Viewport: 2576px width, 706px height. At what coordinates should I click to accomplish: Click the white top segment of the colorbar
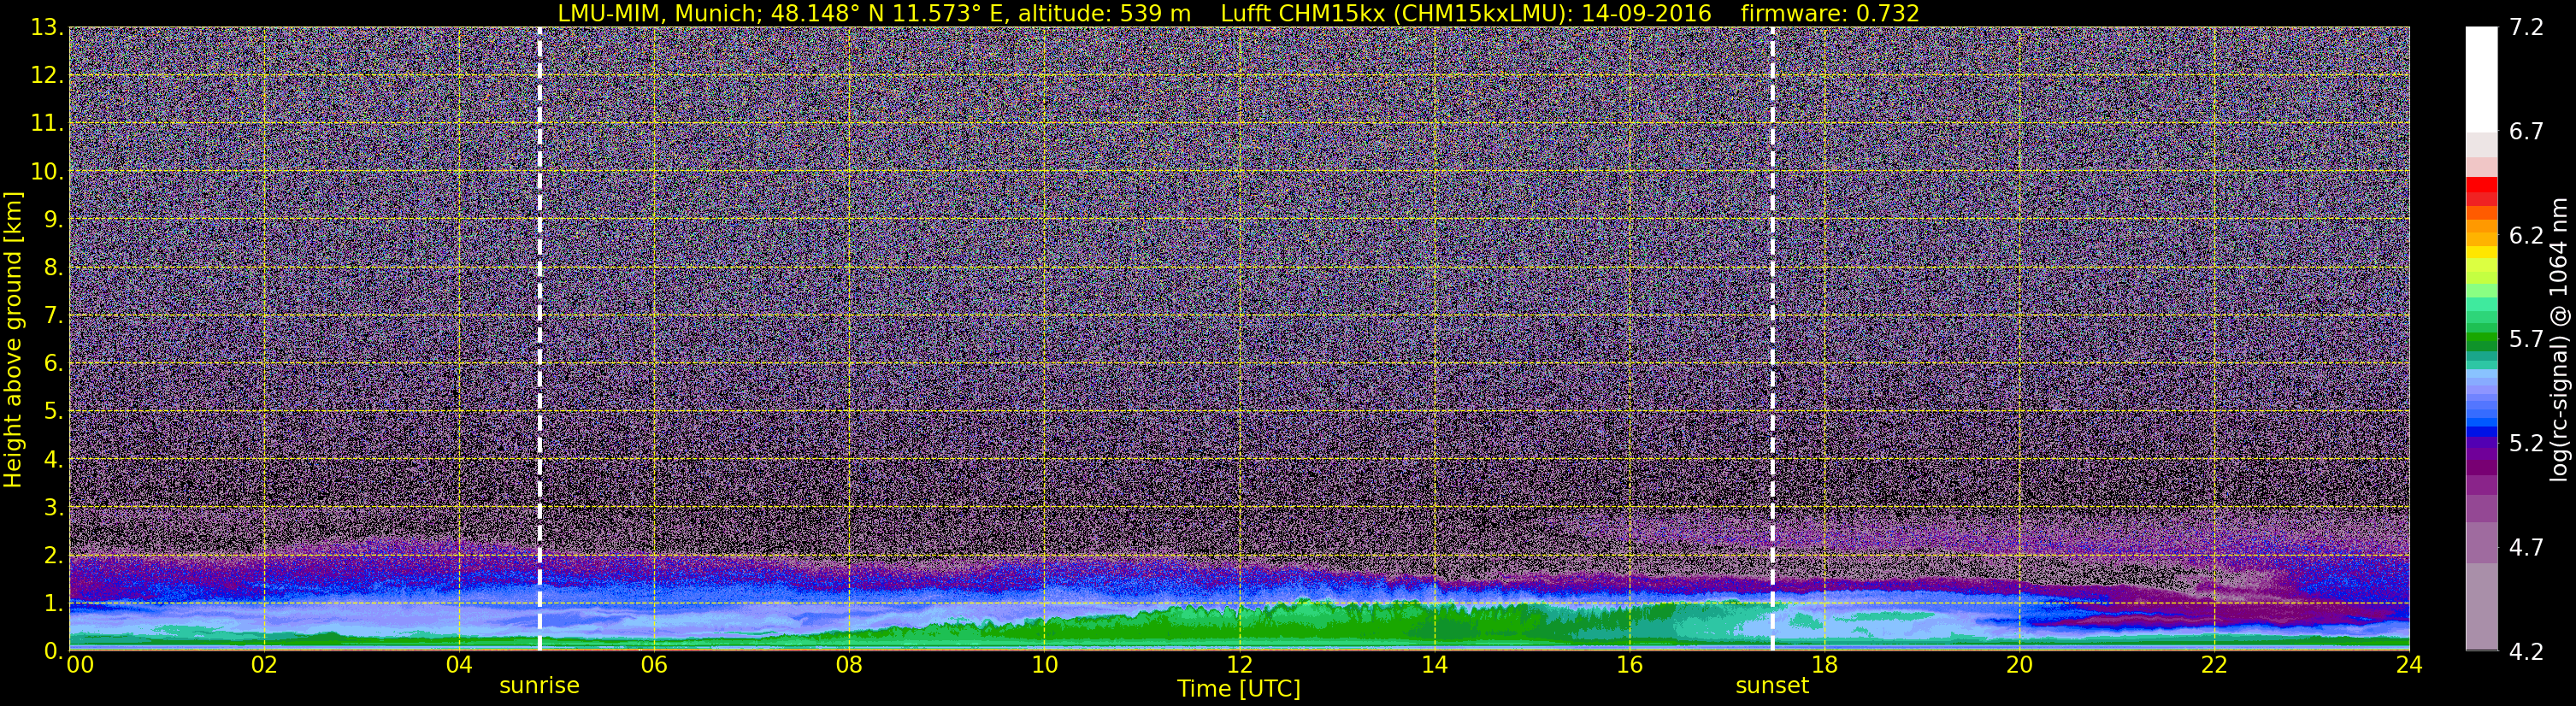pos(2481,80)
